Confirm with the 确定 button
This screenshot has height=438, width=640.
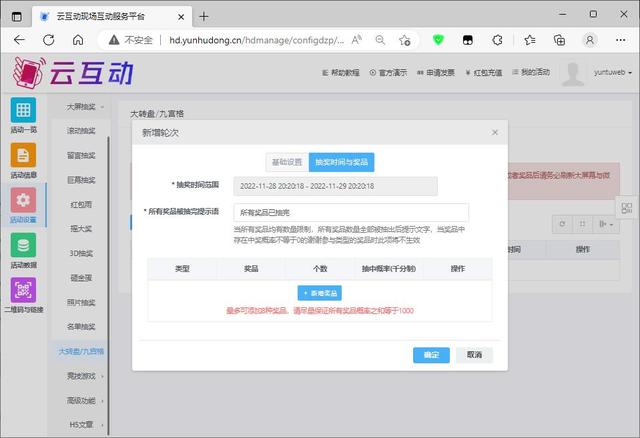[431, 355]
